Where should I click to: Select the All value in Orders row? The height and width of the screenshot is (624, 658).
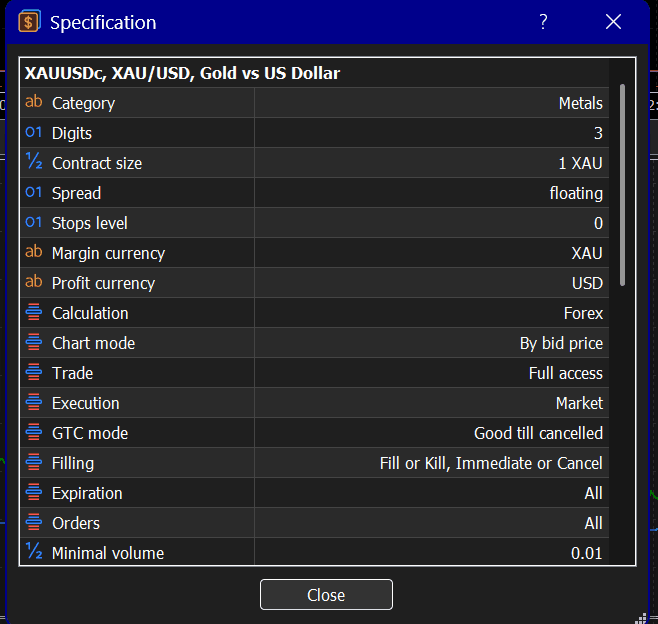(x=593, y=523)
